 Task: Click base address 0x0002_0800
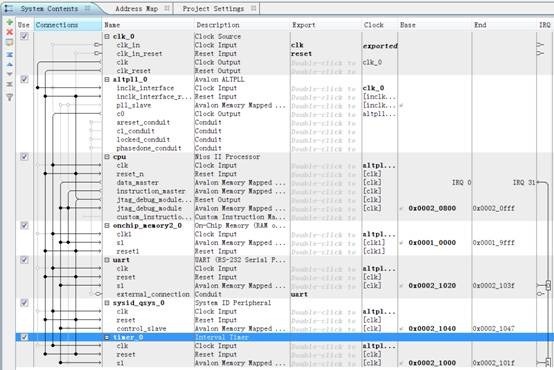click(x=432, y=209)
